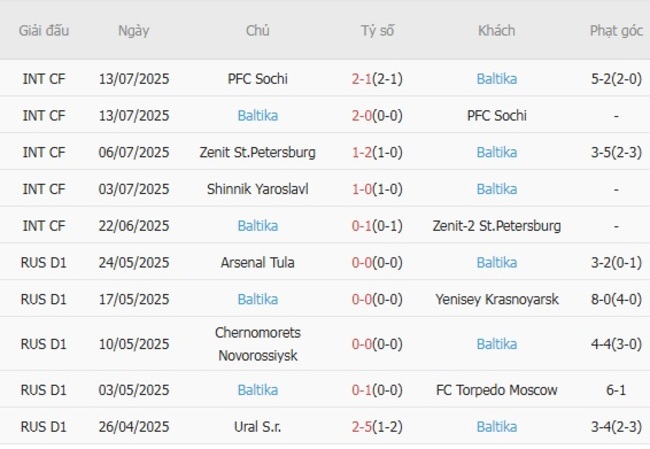650x449 pixels.
Task: Click the "Giải đấu" column header
Action: pyautogui.click(x=44, y=31)
